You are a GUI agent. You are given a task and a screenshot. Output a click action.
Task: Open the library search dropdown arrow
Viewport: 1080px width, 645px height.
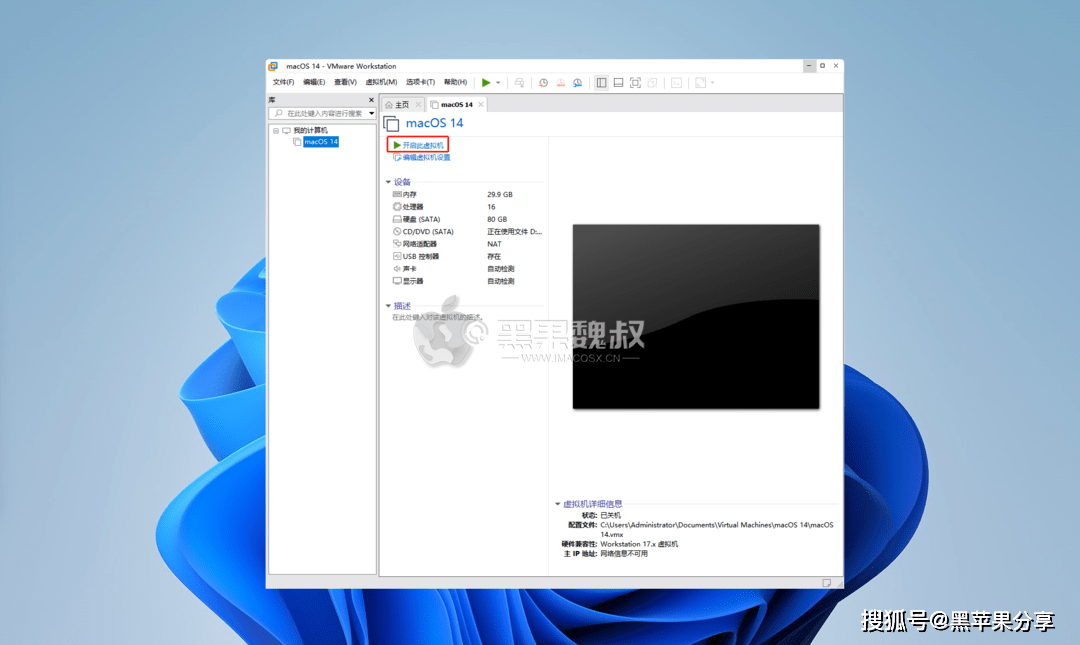coord(372,113)
